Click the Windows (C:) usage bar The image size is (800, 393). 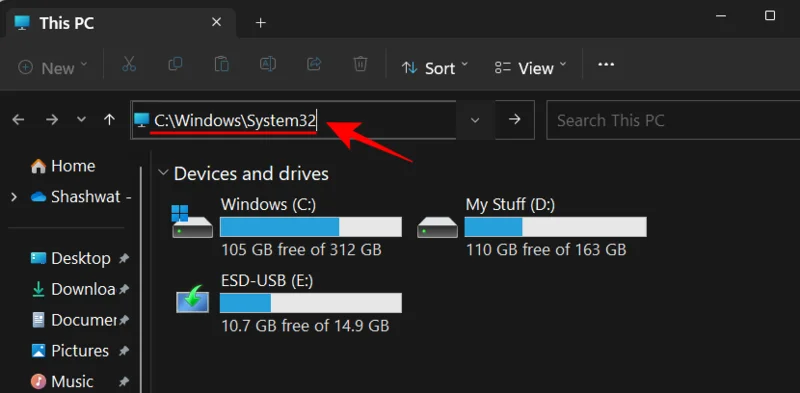(311, 227)
